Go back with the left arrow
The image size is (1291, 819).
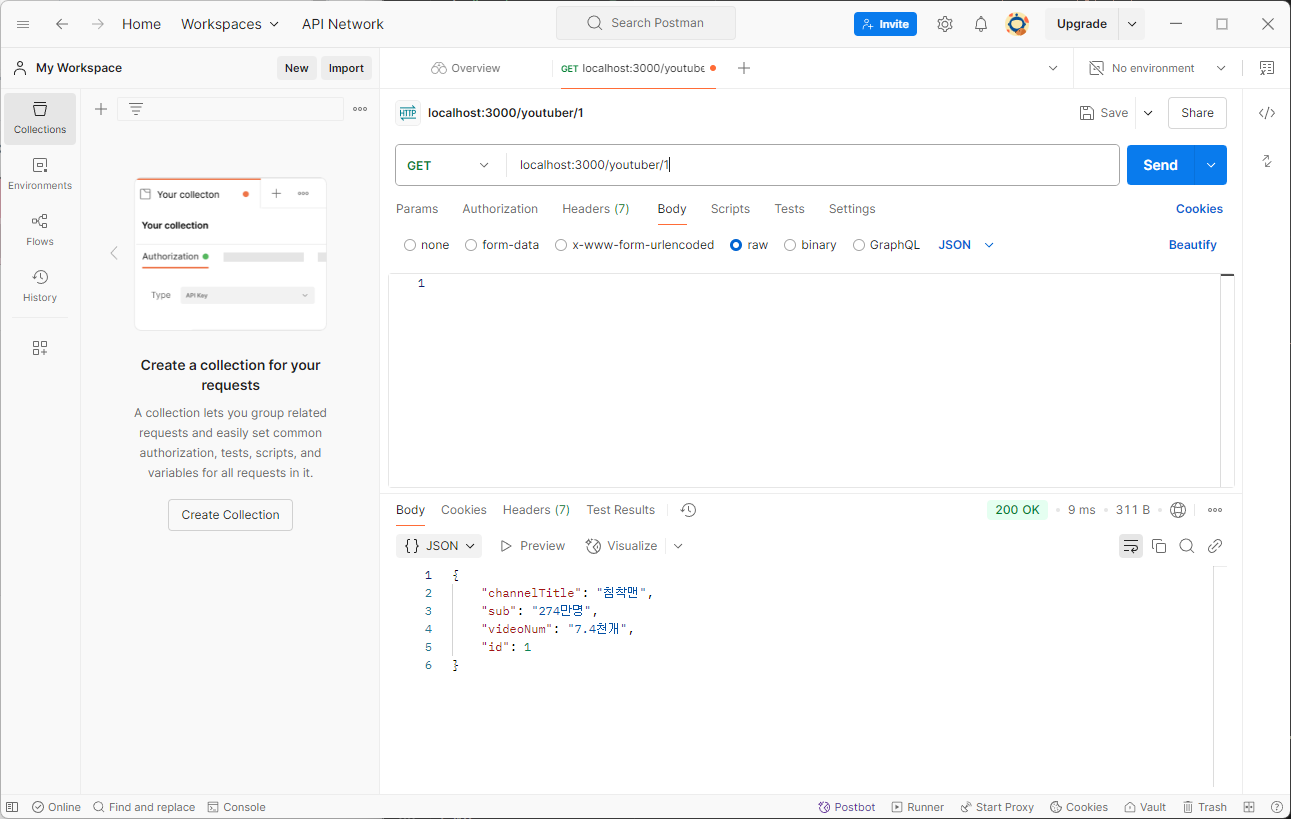click(62, 24)
